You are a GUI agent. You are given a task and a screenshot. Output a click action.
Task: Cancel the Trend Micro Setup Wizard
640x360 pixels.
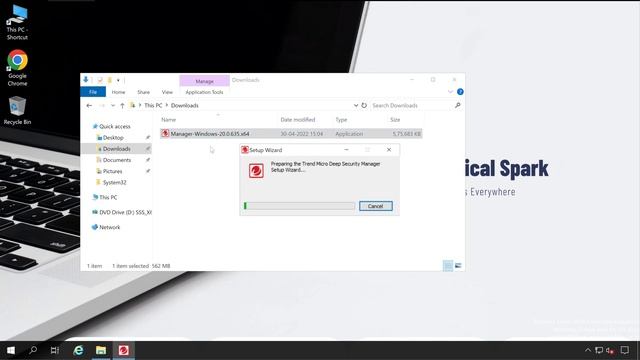point(376,206)
